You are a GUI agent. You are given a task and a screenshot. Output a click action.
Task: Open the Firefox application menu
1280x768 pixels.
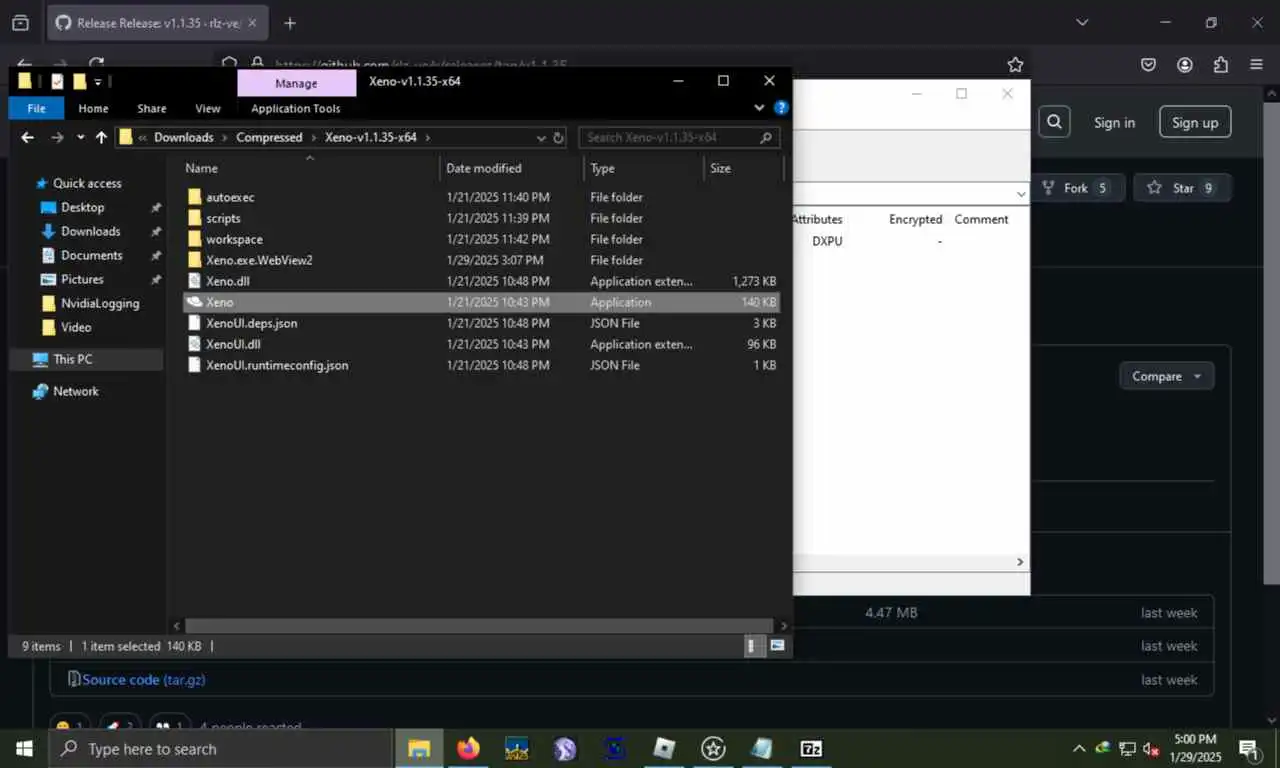pyautogui.click(x=1256, y=64)
